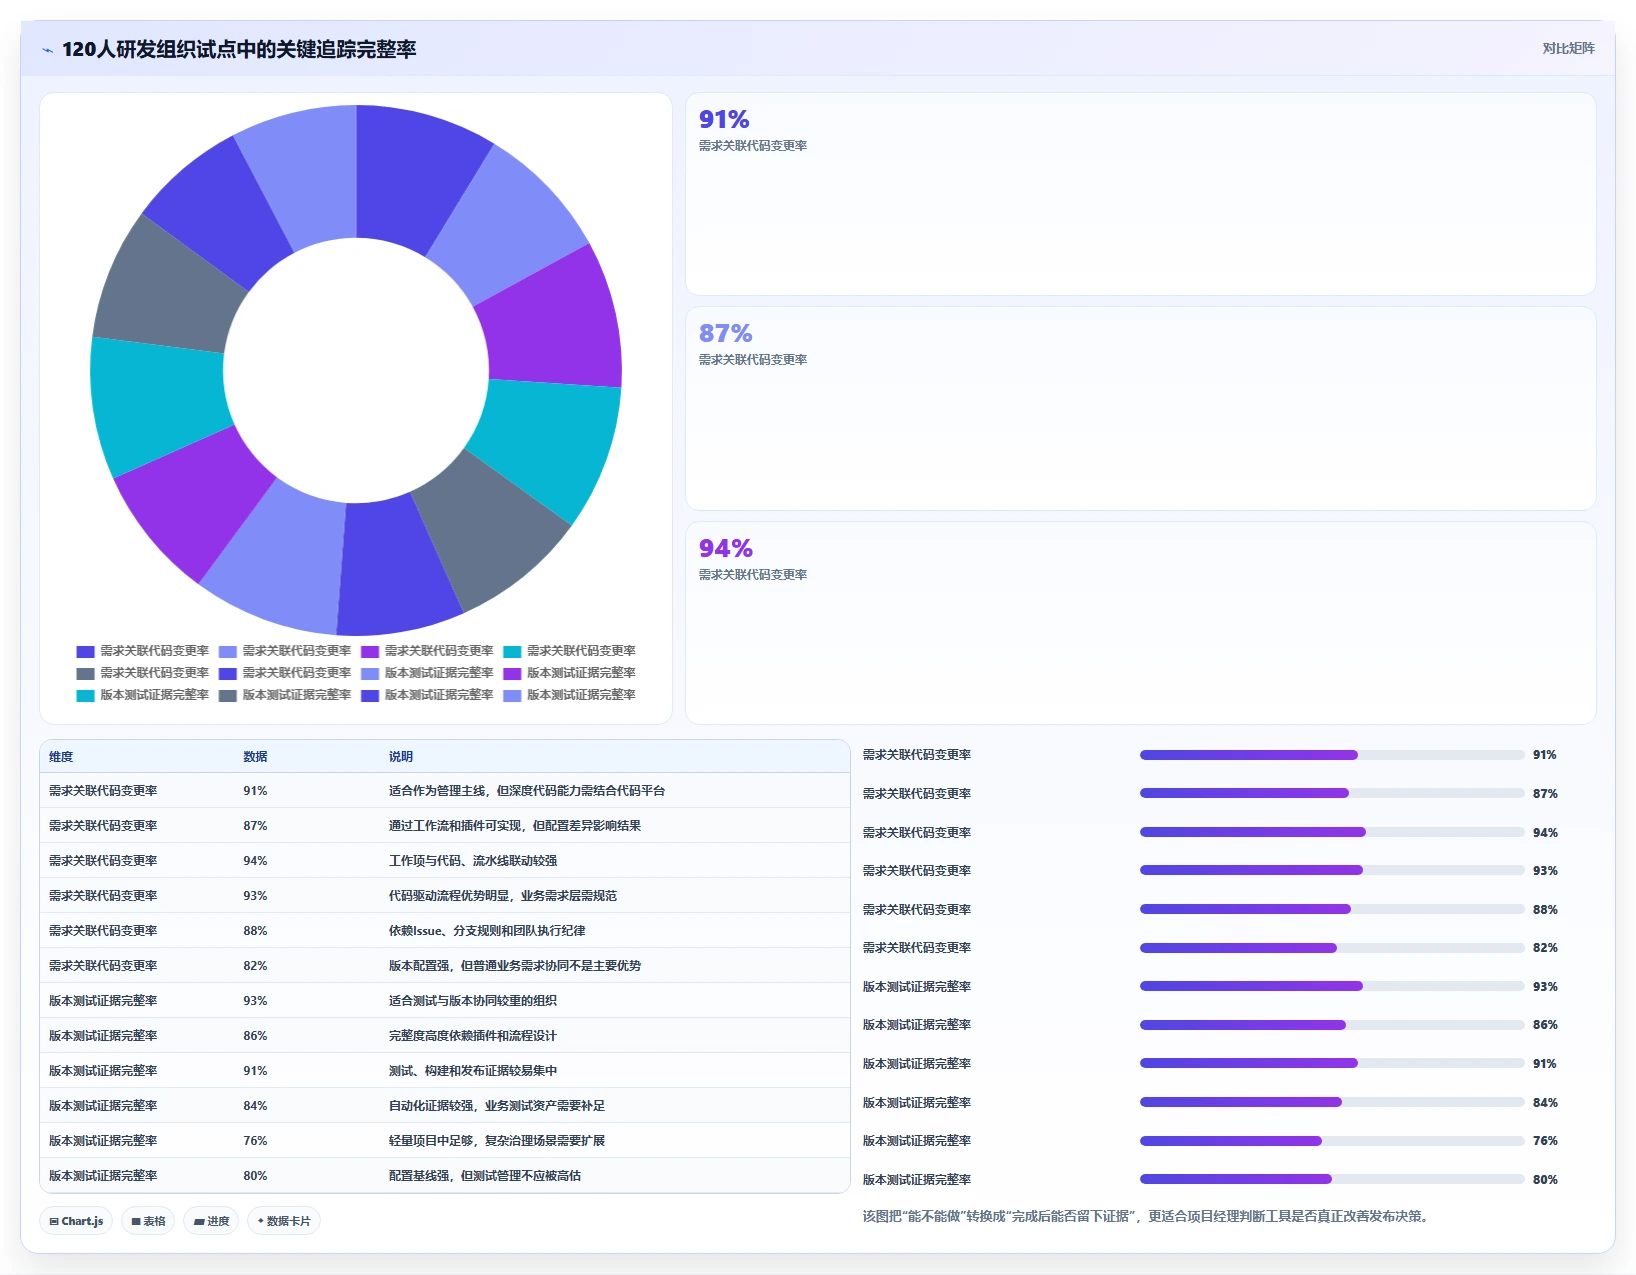Toggle the cyan 版本测试证据完整率 legend item
This screenshot has height=1275, width=1636.
click(x=143, y=695)
